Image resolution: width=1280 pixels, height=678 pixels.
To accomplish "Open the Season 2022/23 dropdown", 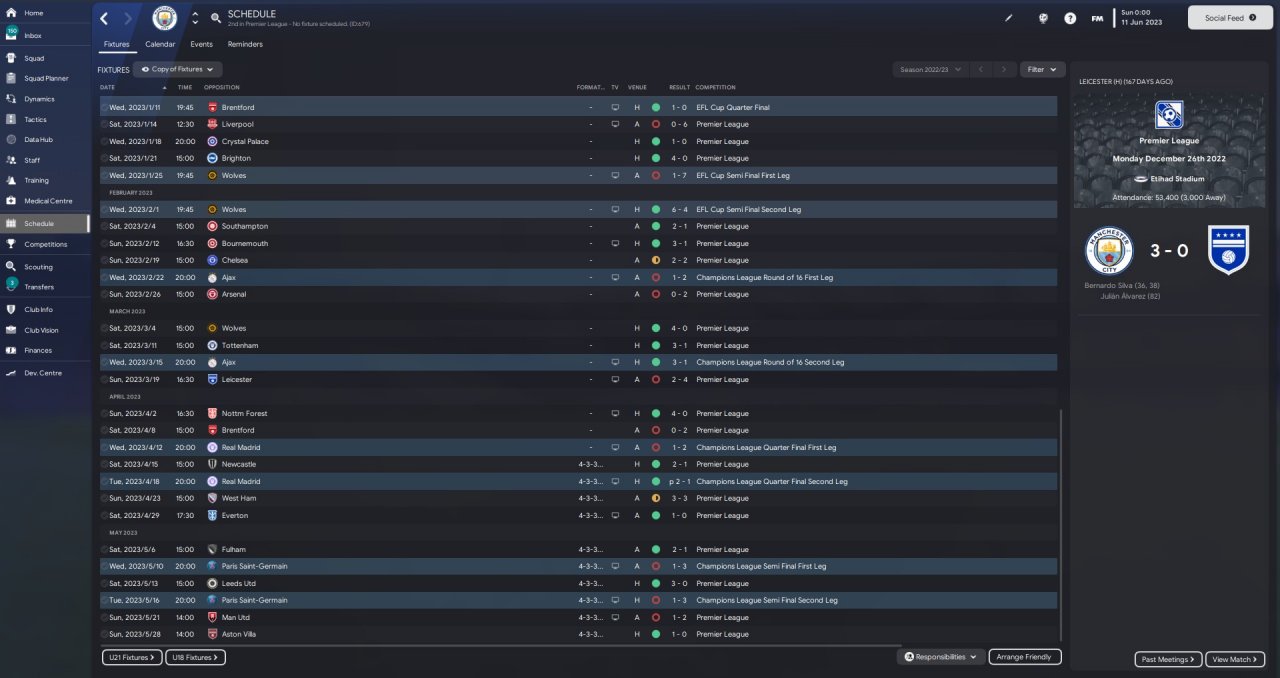I will 930,69.
